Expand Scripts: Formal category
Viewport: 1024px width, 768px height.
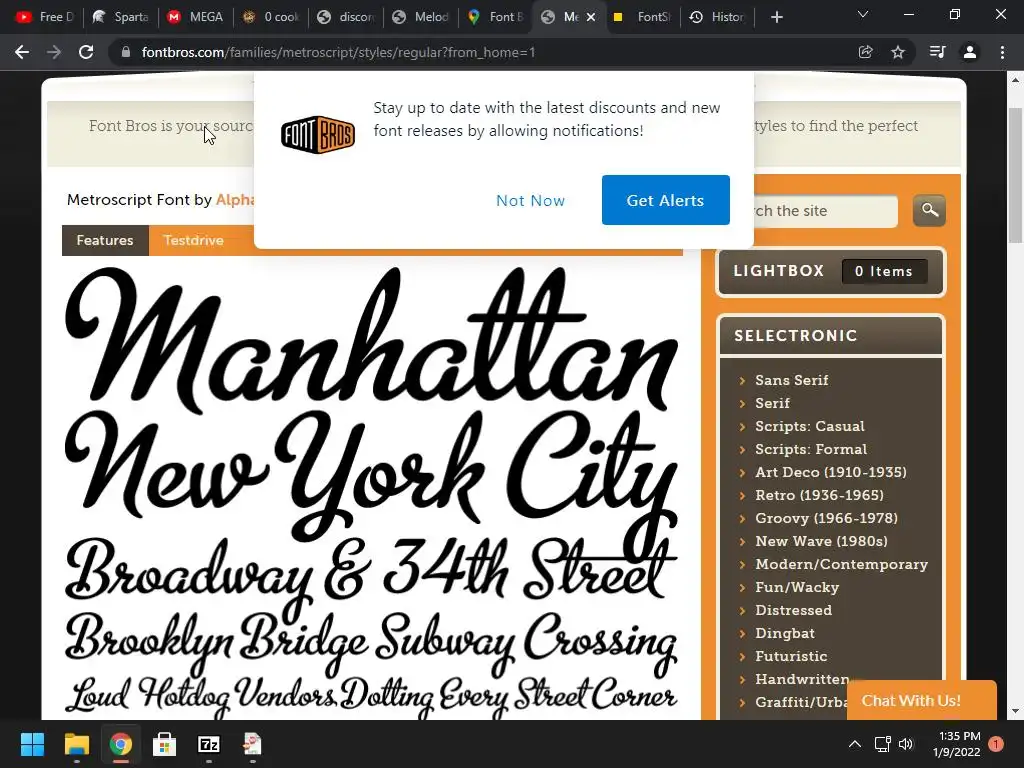tap(811, 449)
